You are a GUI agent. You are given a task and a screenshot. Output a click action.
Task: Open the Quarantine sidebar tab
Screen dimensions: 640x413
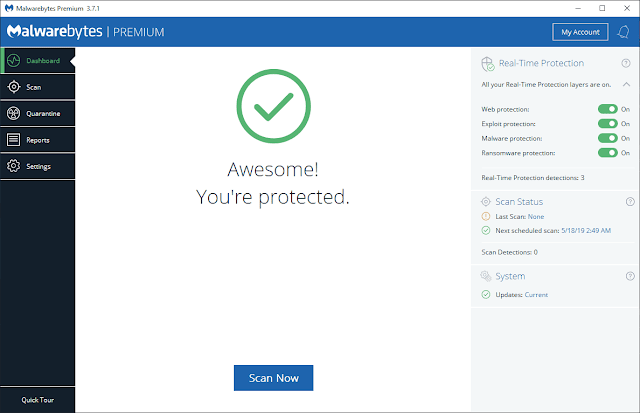[38, 113]
